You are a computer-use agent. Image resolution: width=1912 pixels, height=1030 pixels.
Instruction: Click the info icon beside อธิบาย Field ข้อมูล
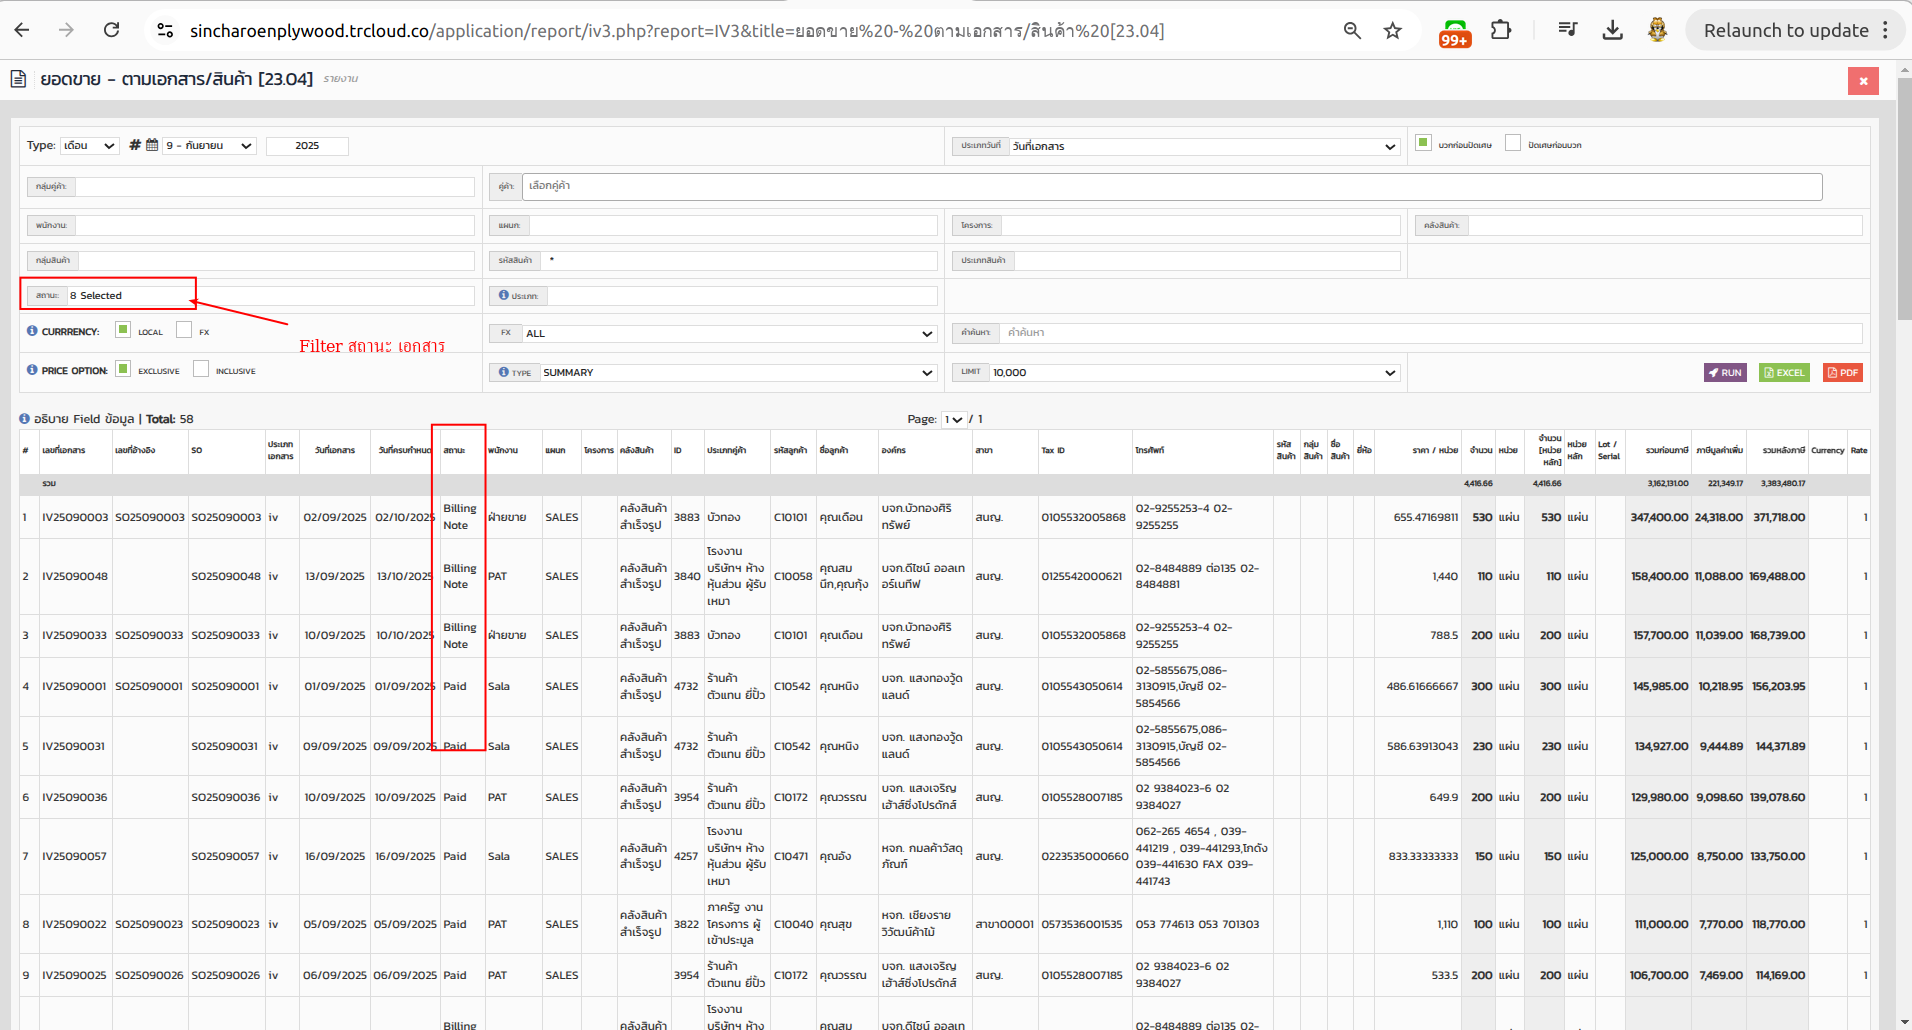[x=25, y=419]
